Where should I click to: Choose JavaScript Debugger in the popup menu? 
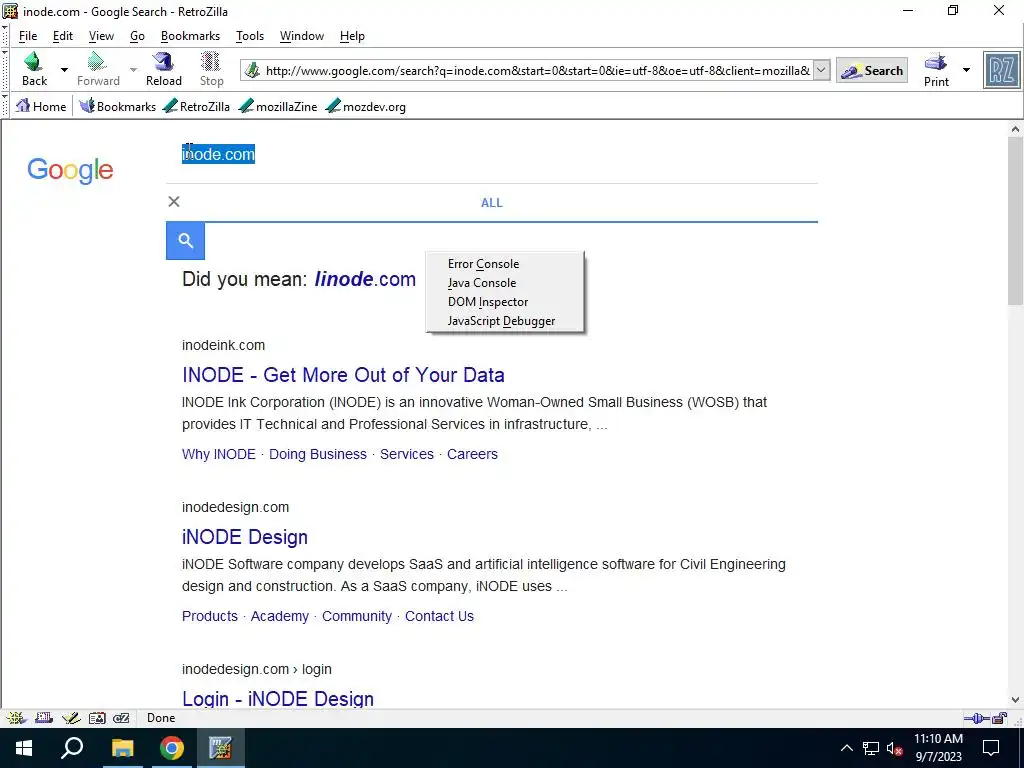click(x=505, y=321)
